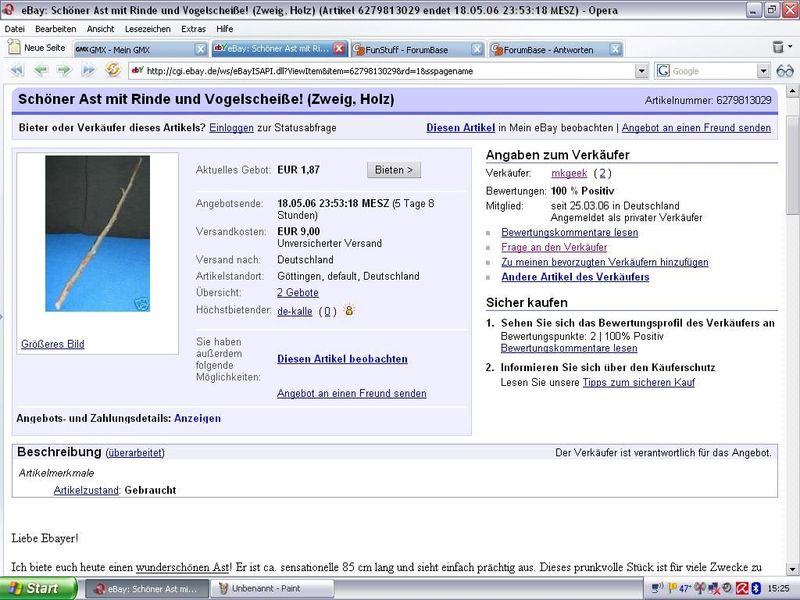Click the vertical scrollbar thumb

[792, 165]
